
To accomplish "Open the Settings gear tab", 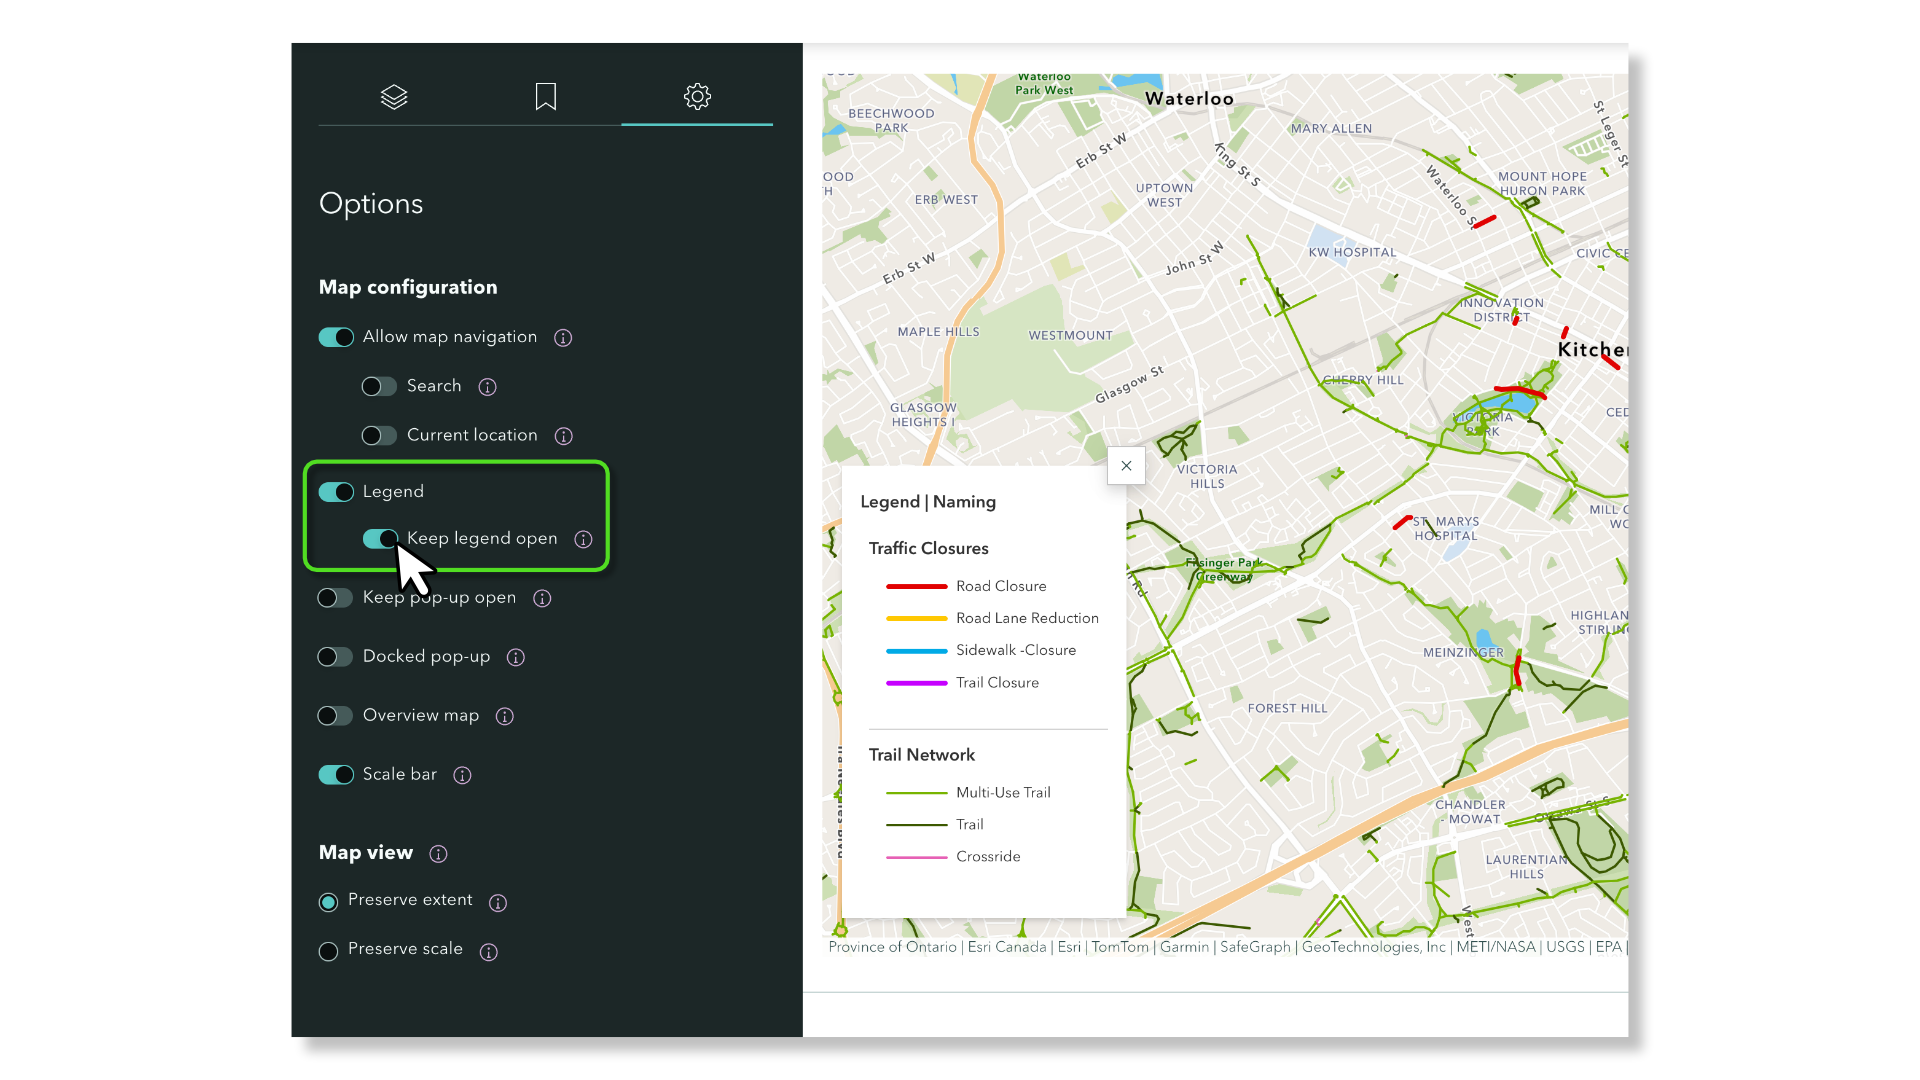I will pyautogui.click(x=697, y=97).
